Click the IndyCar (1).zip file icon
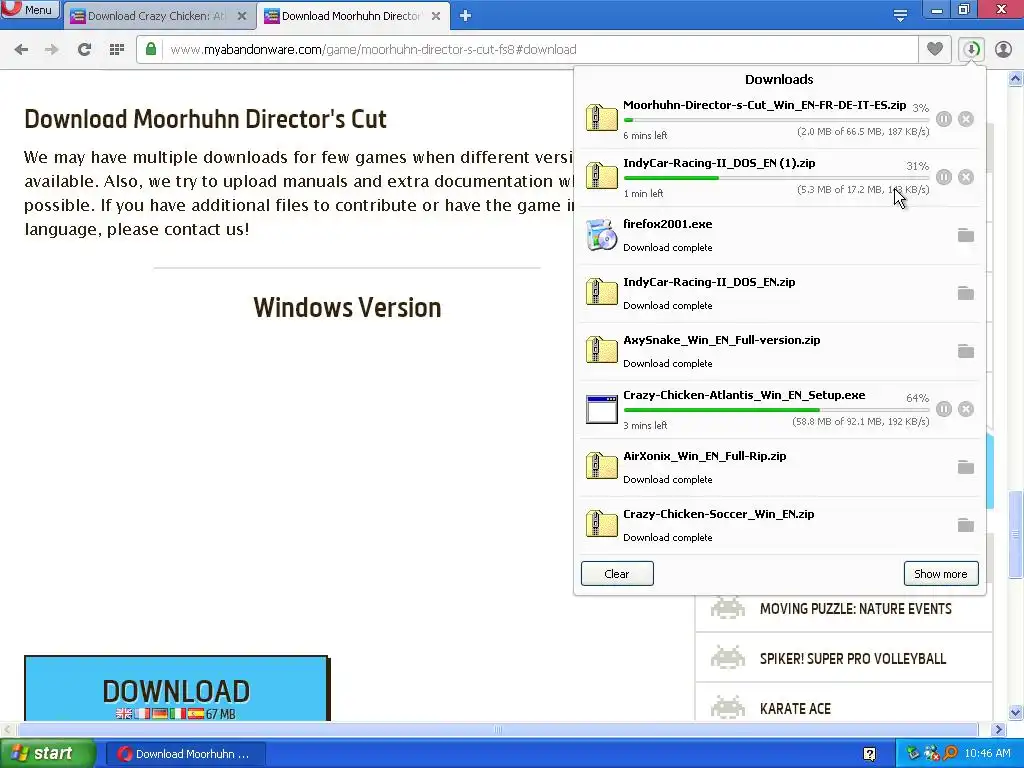 tap(601, 176)
